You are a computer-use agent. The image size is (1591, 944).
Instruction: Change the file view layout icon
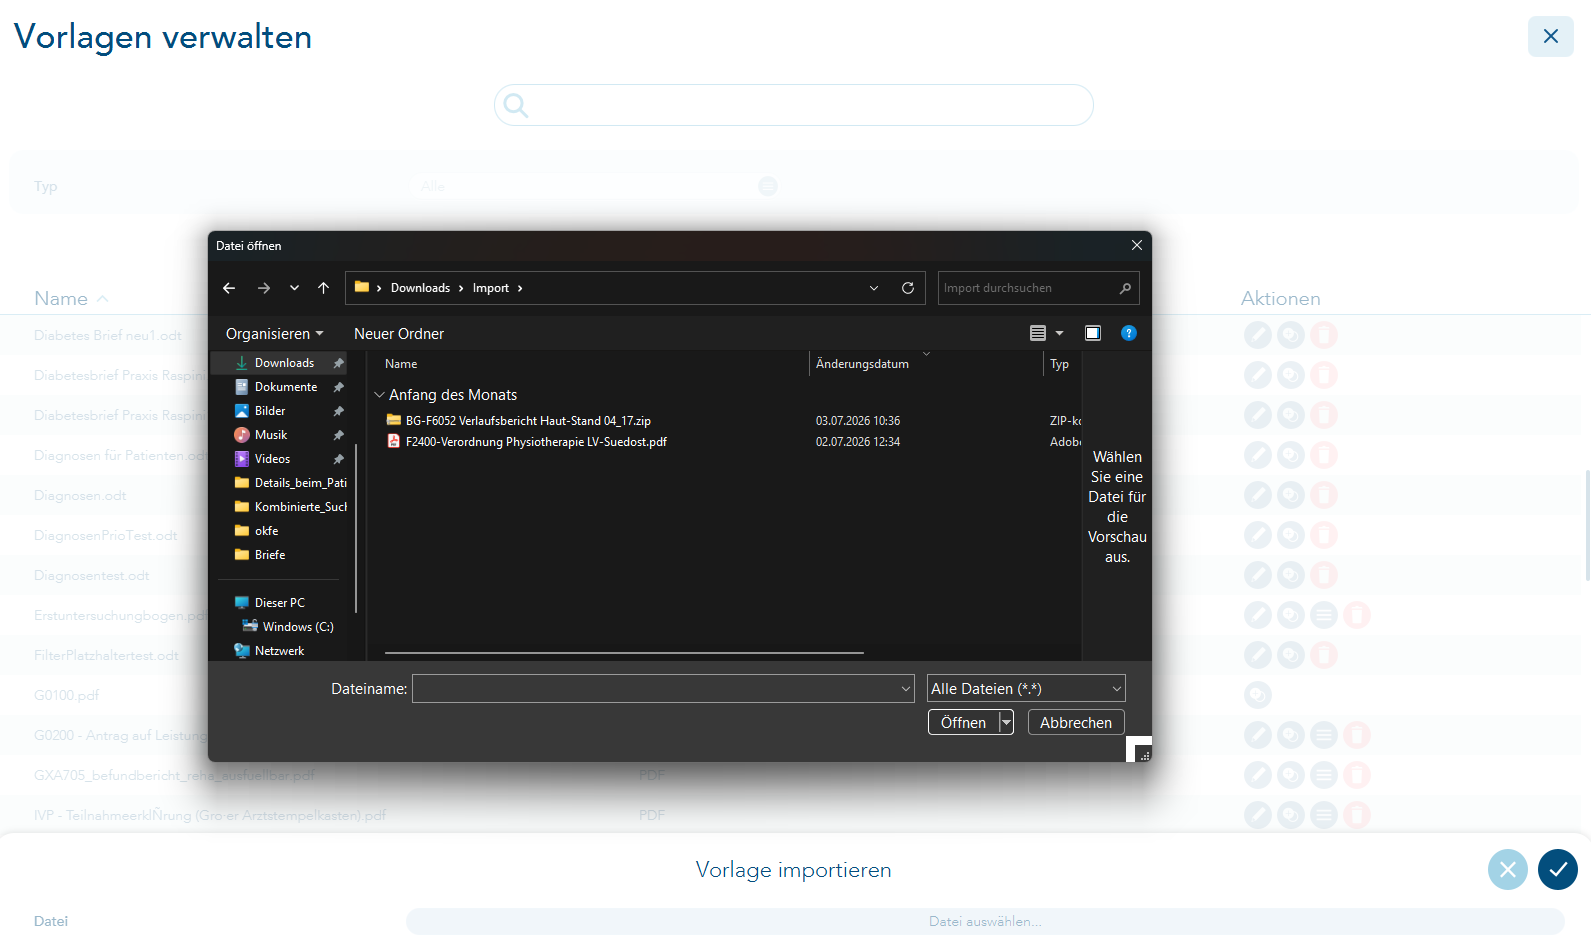pos(1038,333)
